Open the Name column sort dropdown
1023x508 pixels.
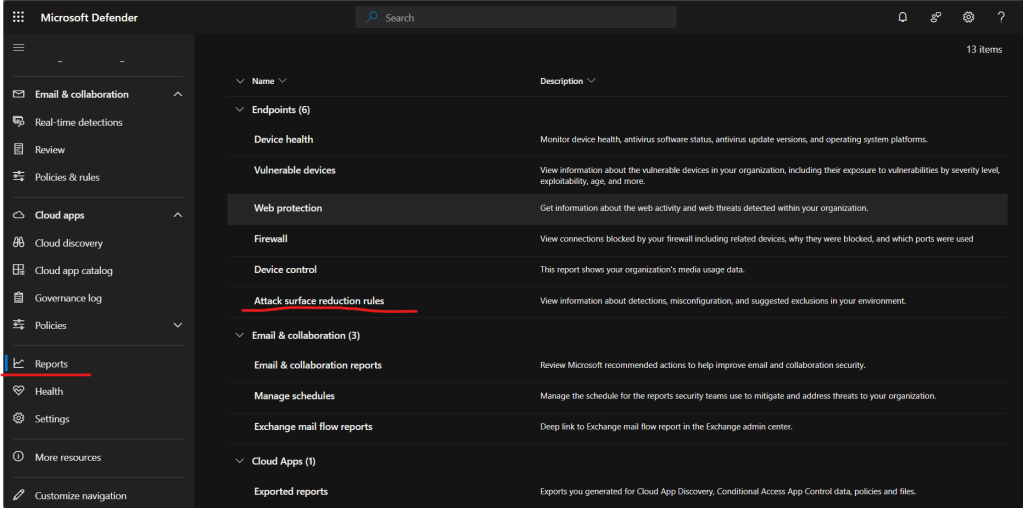pyautogui.click(x=282, y=81)
